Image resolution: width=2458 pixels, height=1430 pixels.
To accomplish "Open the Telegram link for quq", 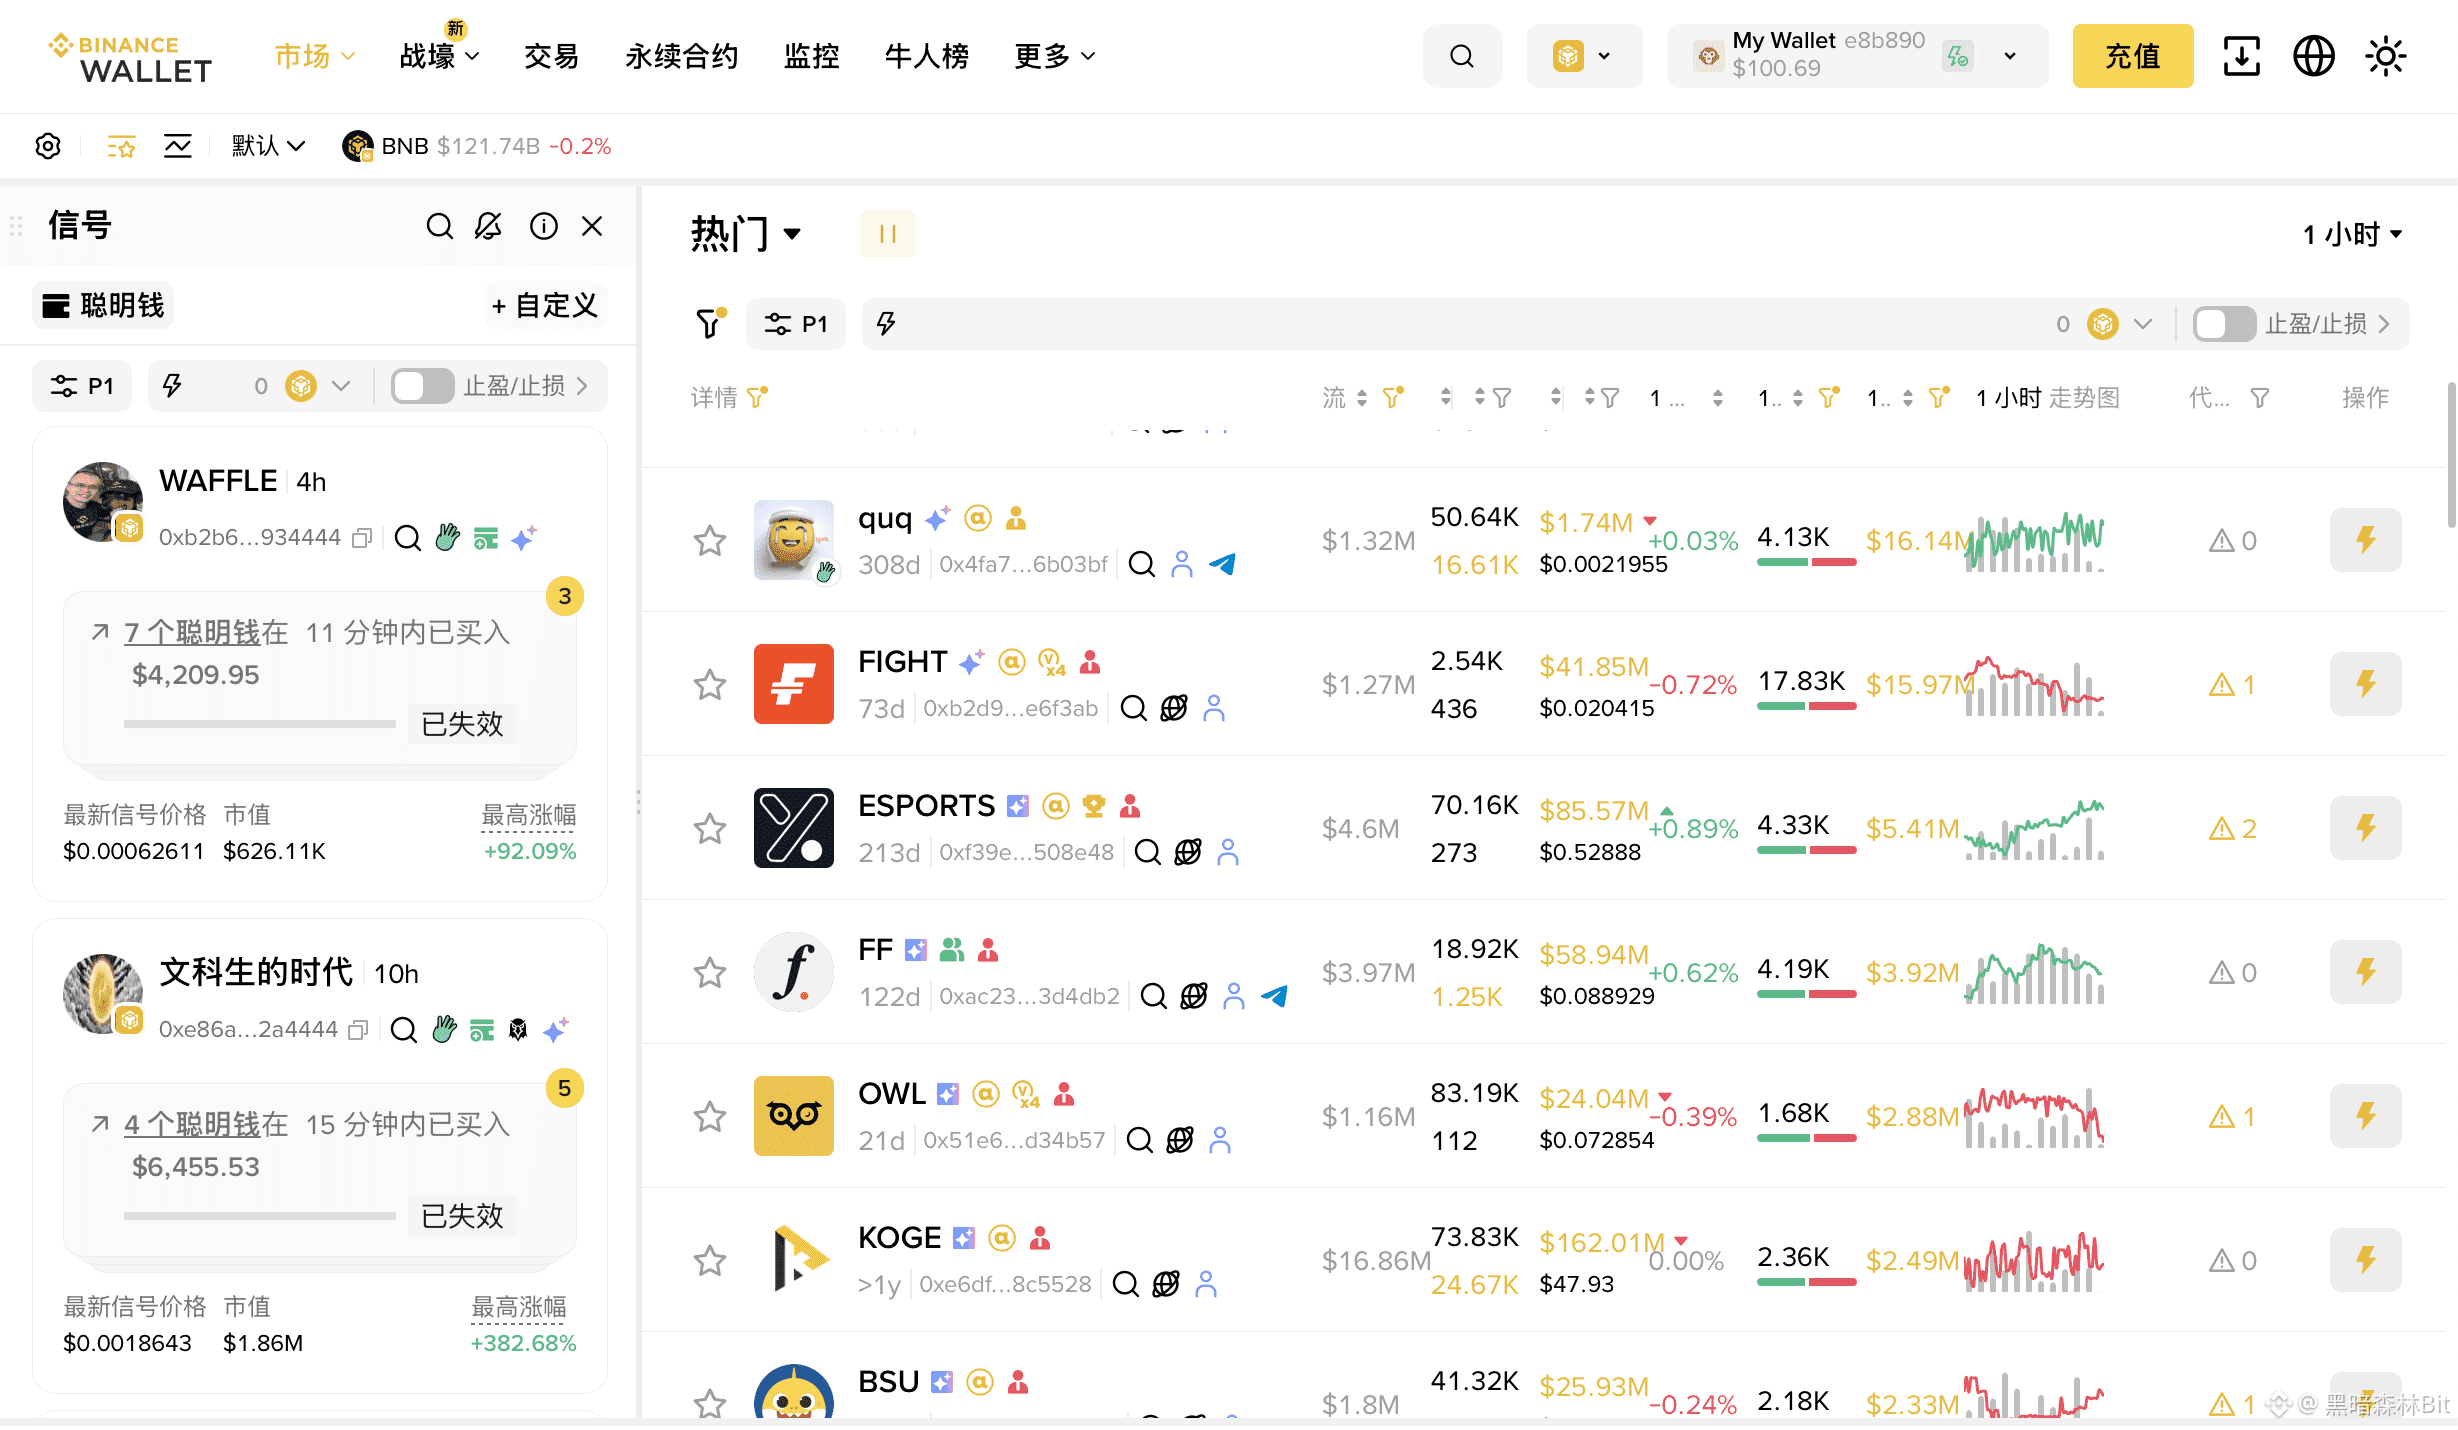I will tap(1222, 564).
